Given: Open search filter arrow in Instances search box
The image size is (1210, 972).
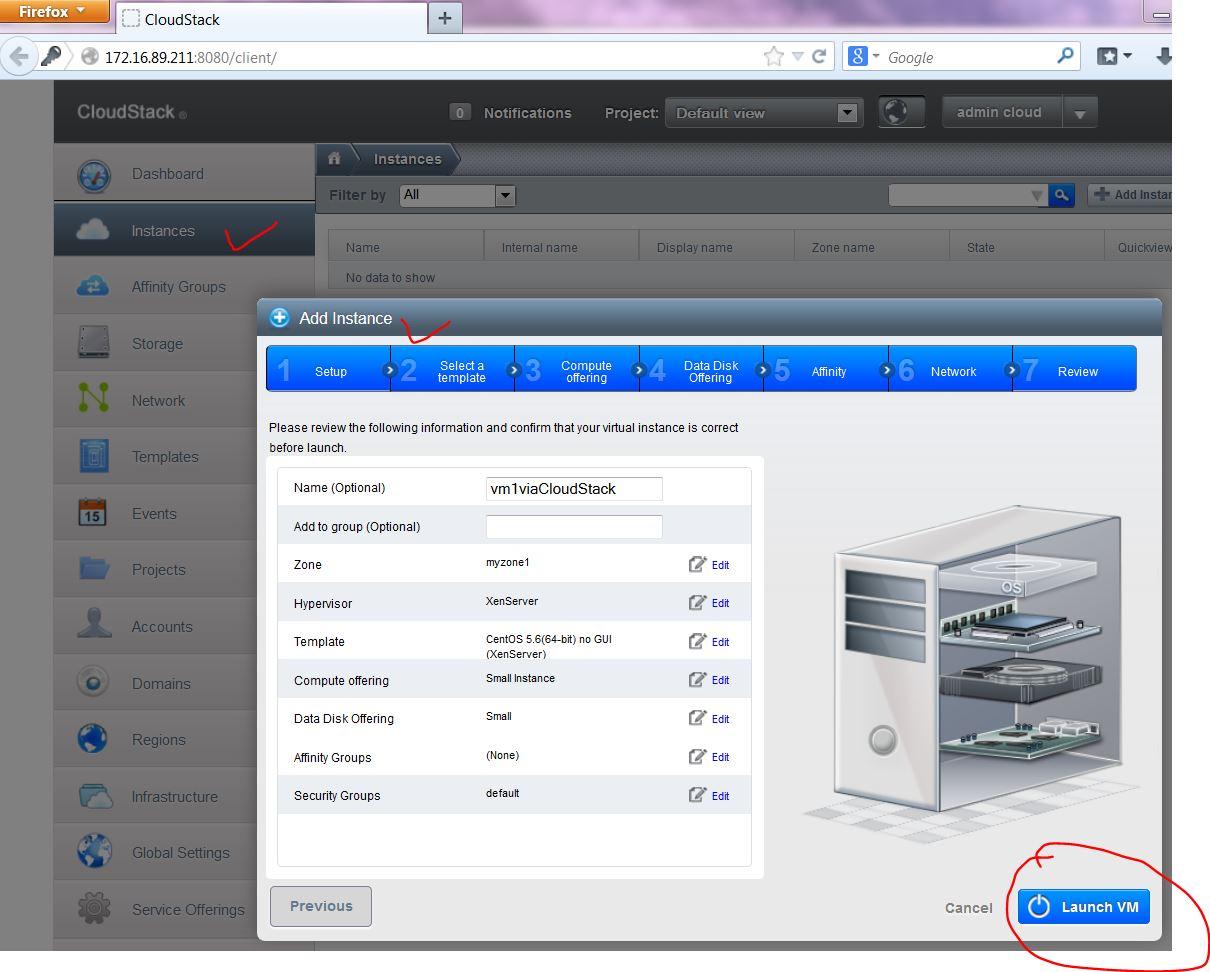Looking at the screenshot, I should pyautogui.click(x=1037, y=196).
